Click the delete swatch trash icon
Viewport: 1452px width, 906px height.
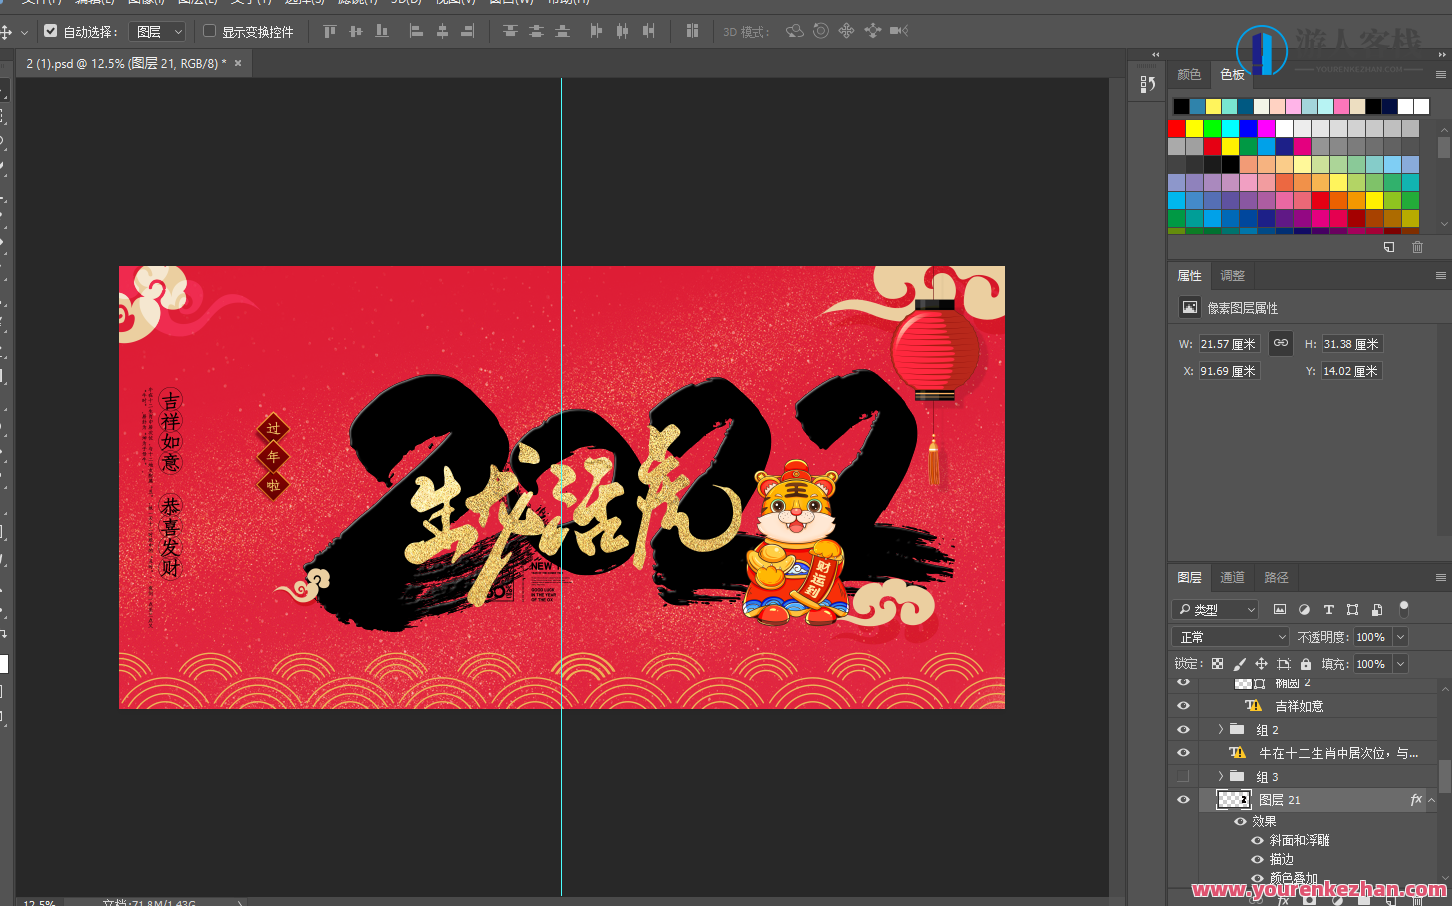tap(1417, 247)
